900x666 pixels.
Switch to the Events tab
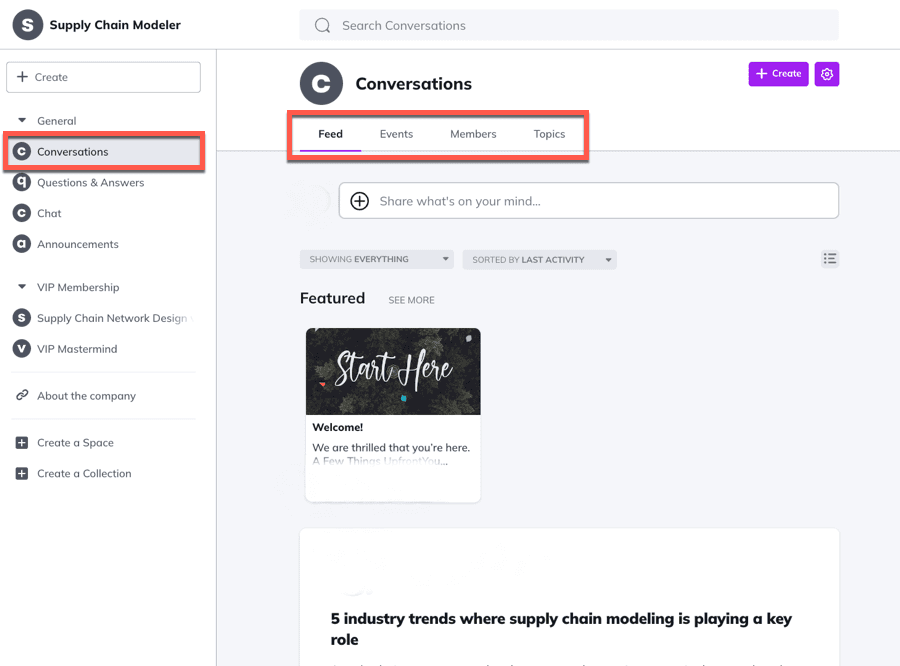396,134
